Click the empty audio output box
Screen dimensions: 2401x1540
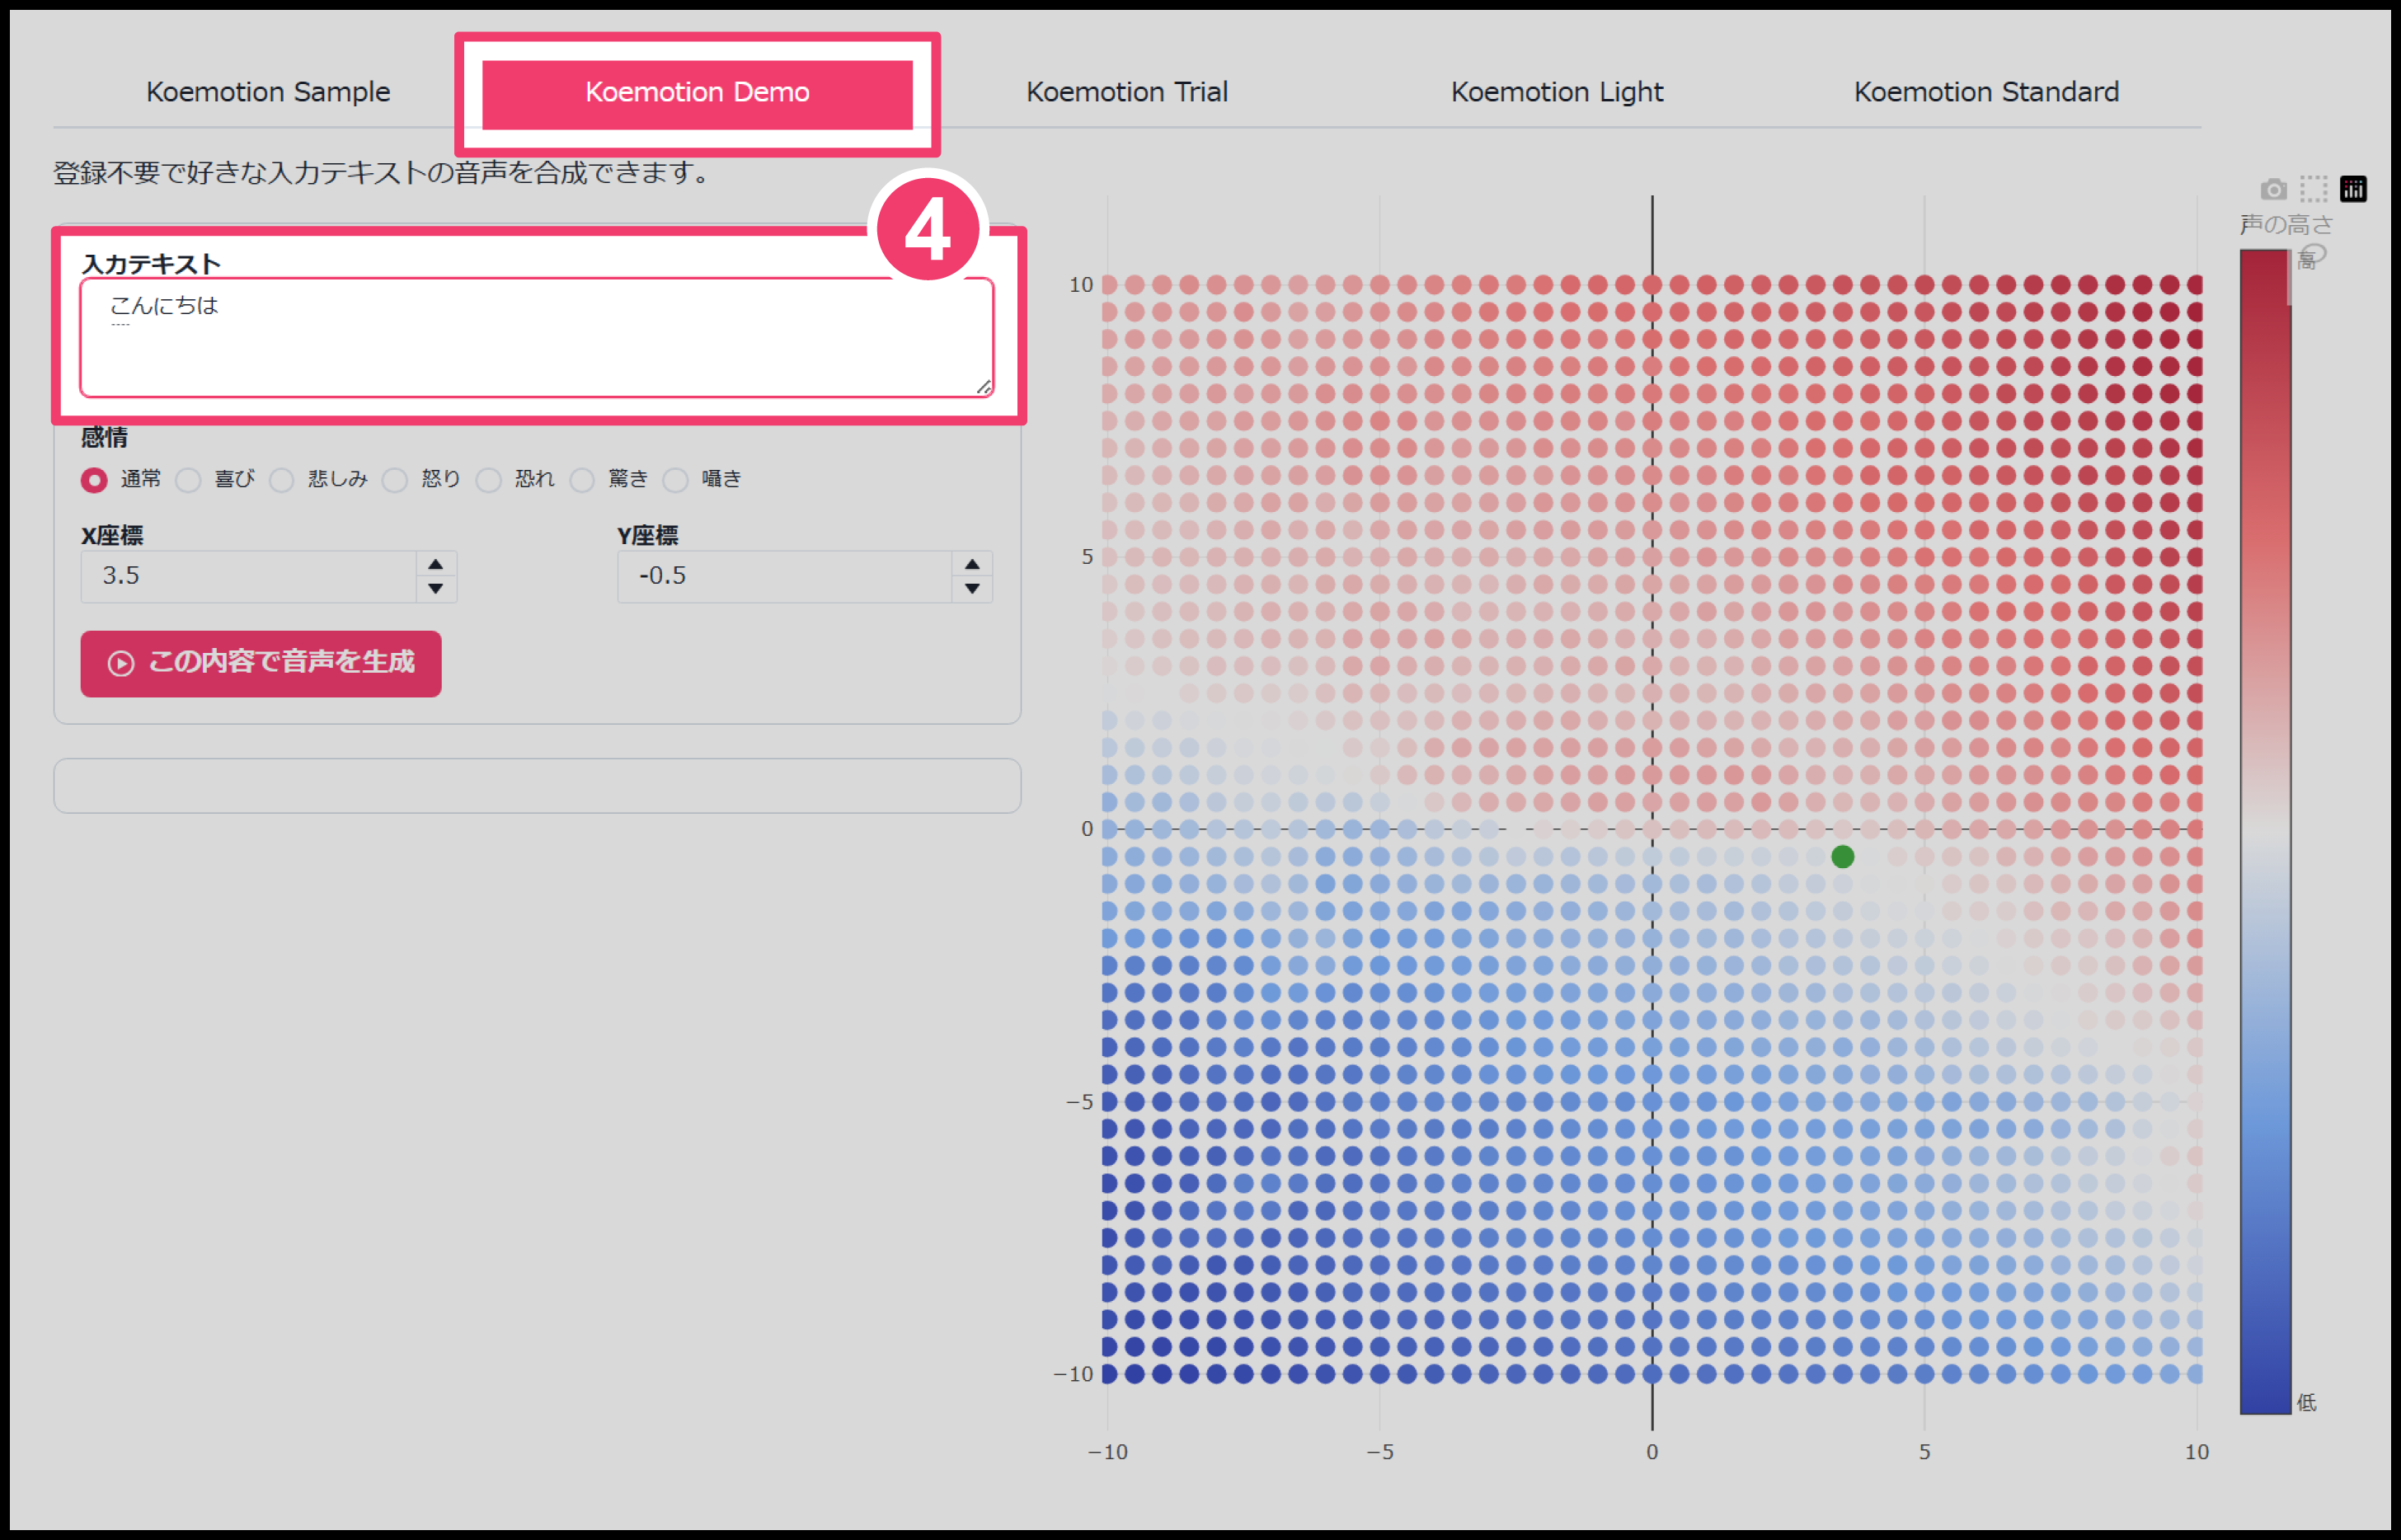point(537,786)
